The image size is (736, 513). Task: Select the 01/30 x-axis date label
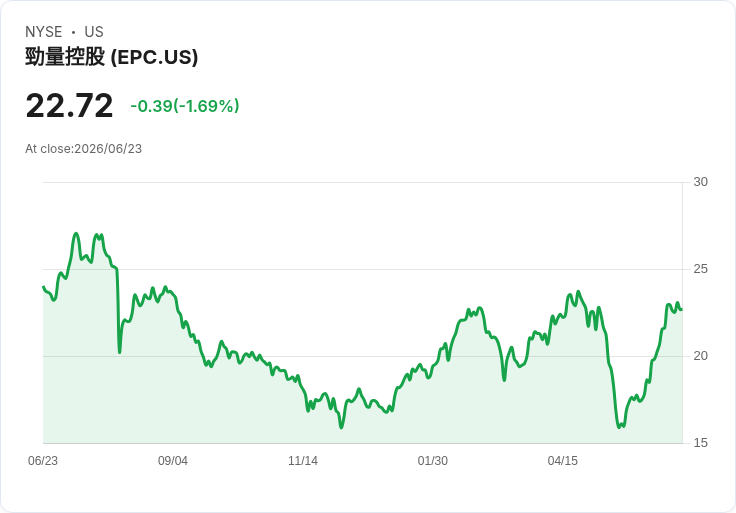click(433, 461)
